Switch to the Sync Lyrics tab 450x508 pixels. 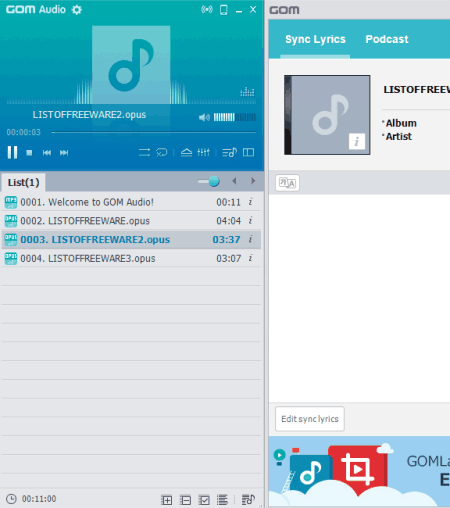point(315,39)
